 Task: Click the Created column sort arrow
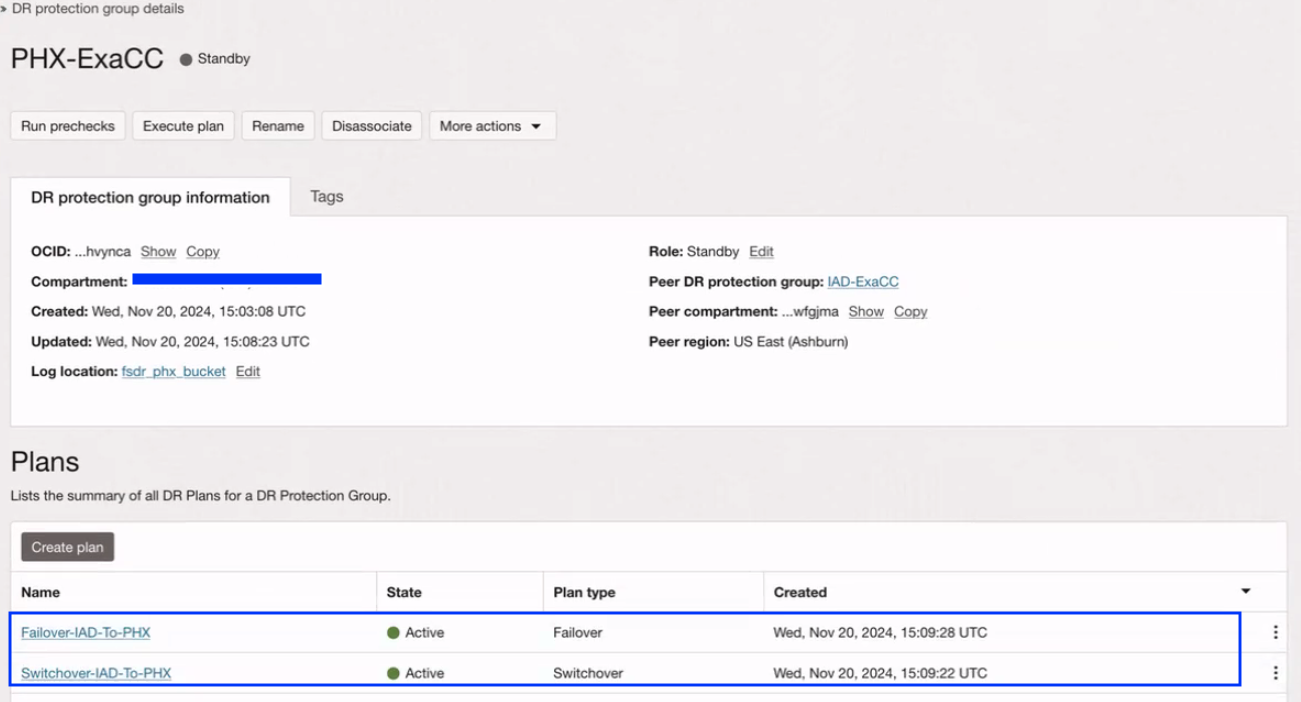[x=1246, y=592]
